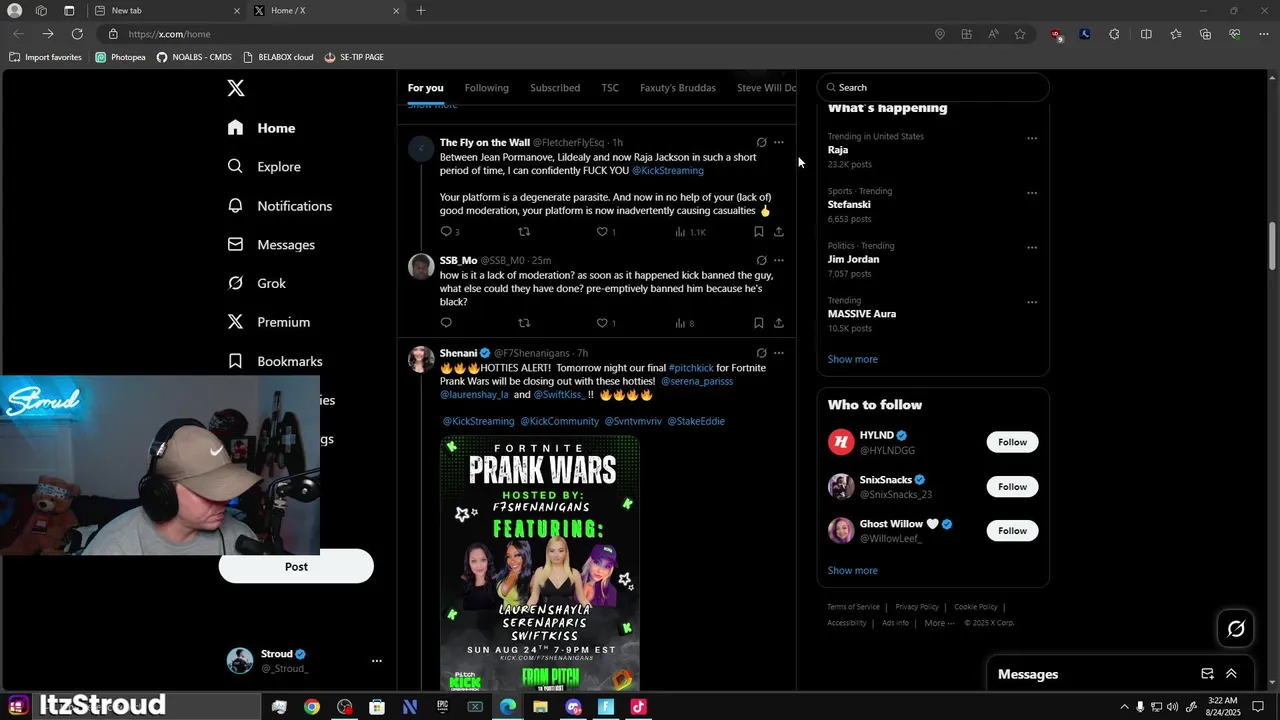Open the Explore page
Viewport: 1280px width, 720px height.
[x=264, y=167]
